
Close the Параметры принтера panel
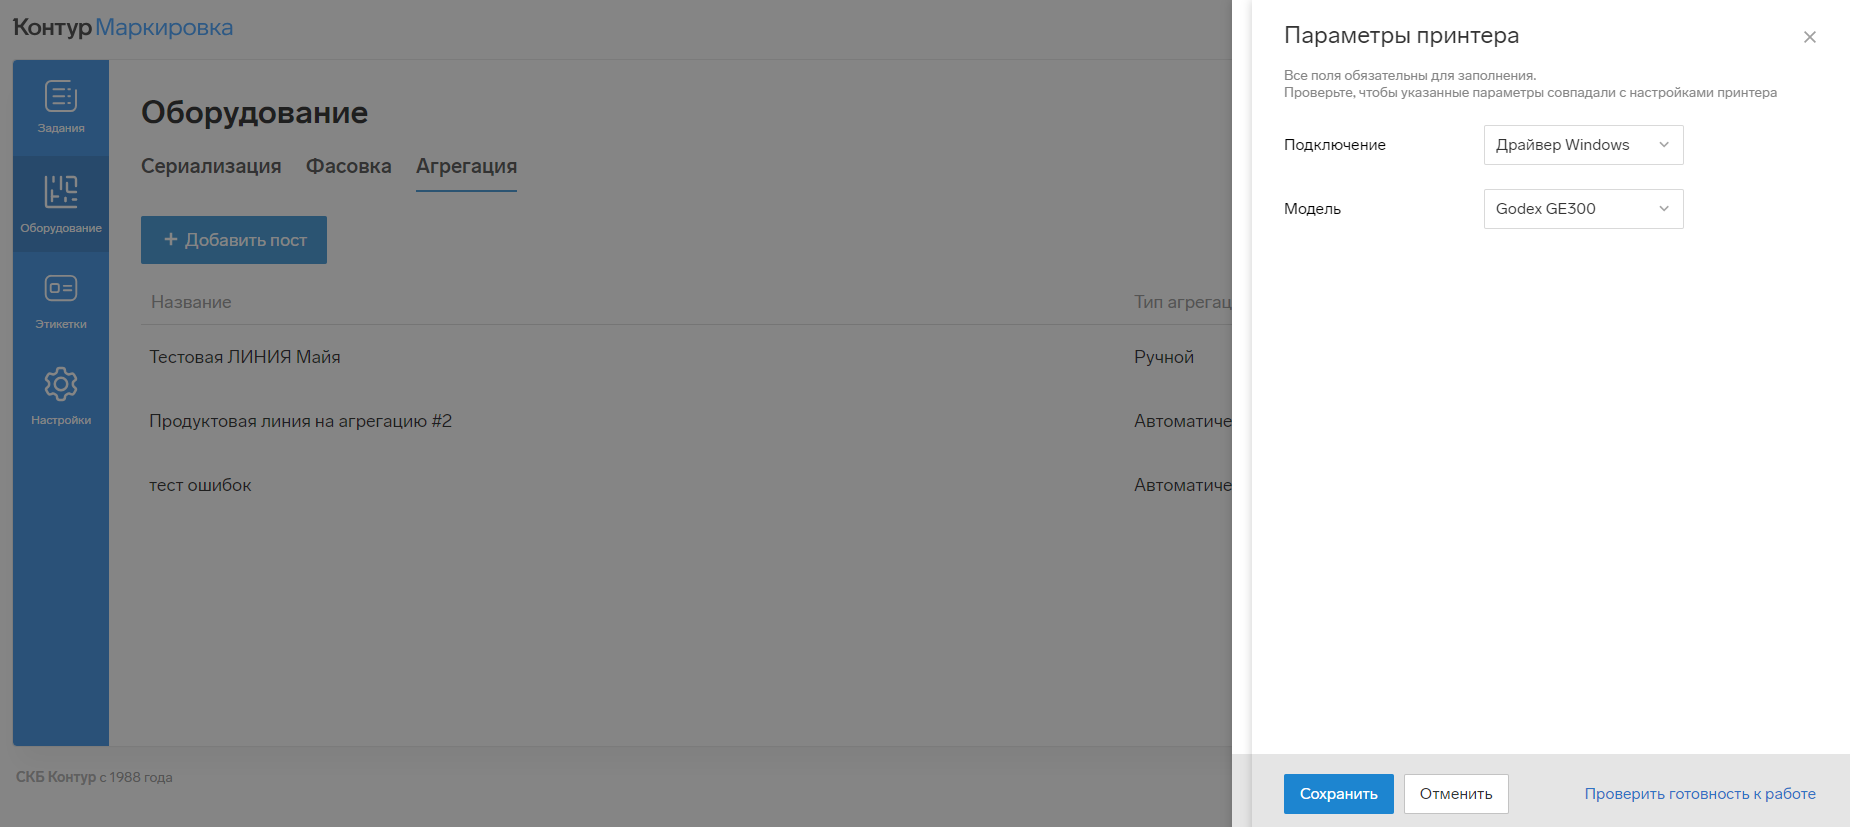click(x=1809, y=37)
